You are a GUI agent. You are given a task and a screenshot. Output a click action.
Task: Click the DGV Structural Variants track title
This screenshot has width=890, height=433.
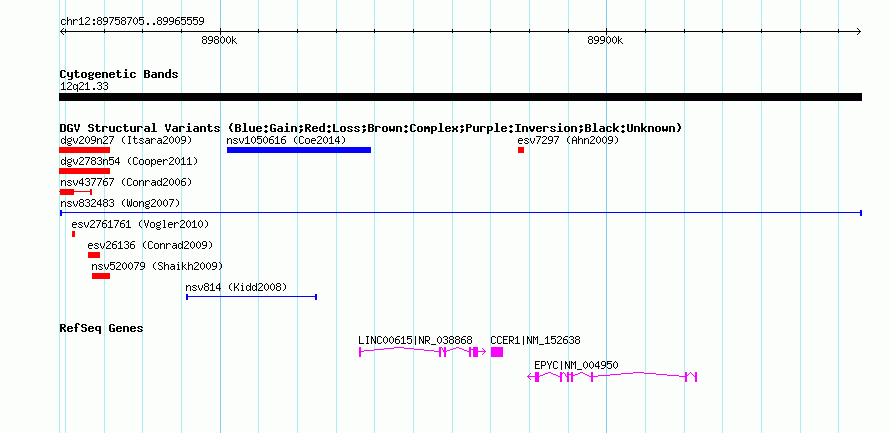point(371,128)
